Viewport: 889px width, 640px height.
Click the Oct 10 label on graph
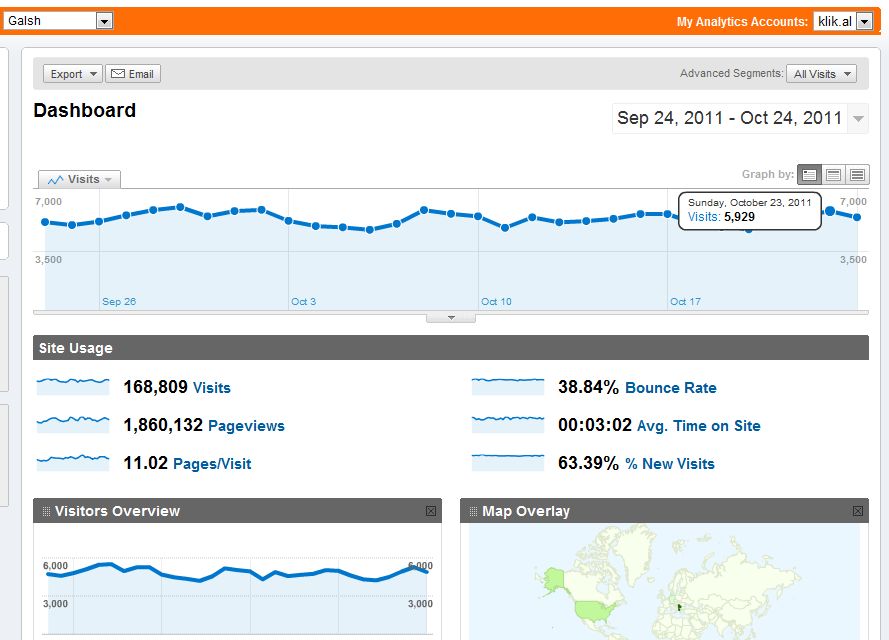496,302
